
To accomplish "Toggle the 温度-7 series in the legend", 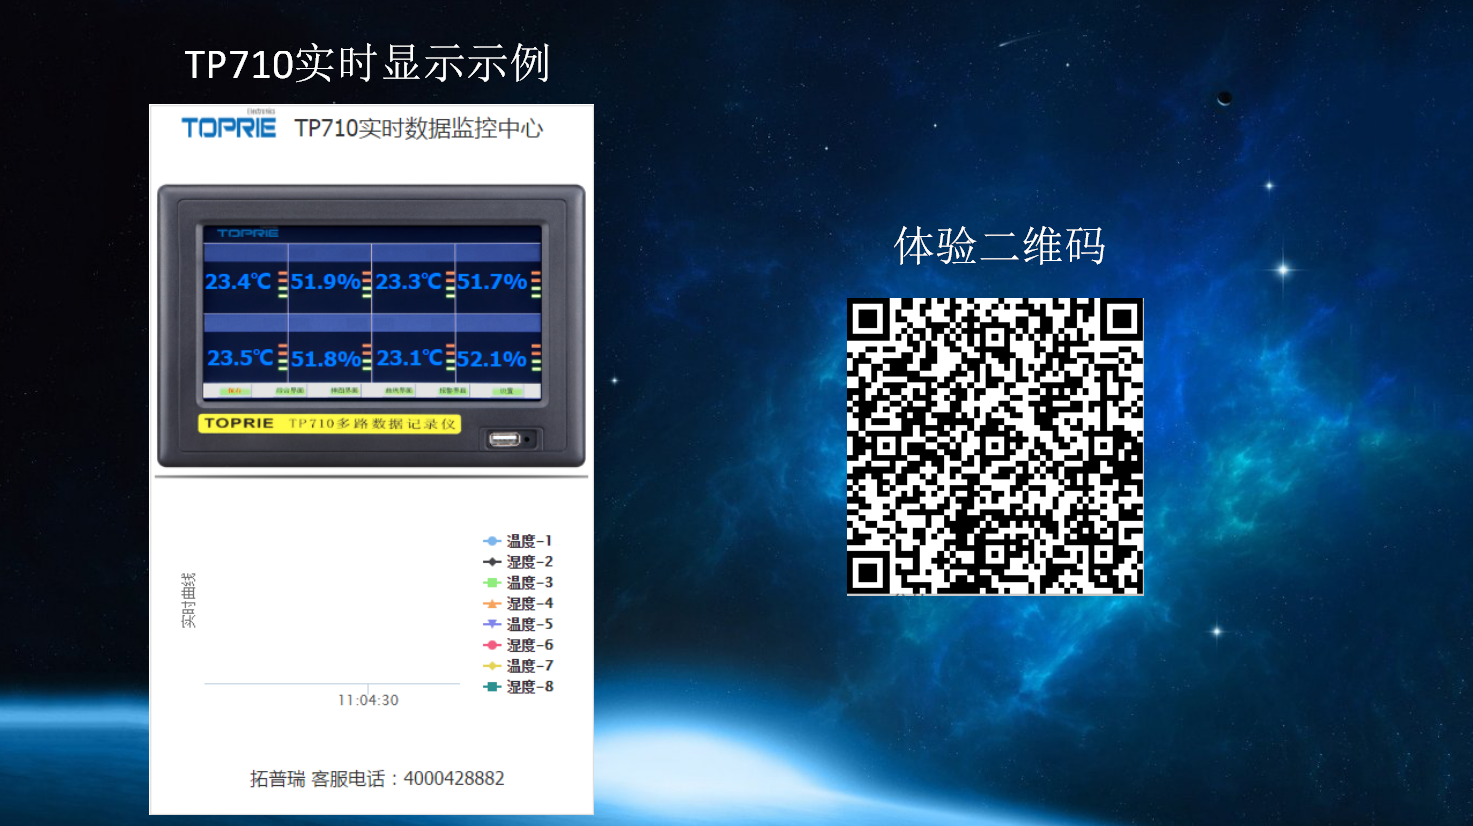I will click(518, 666).
